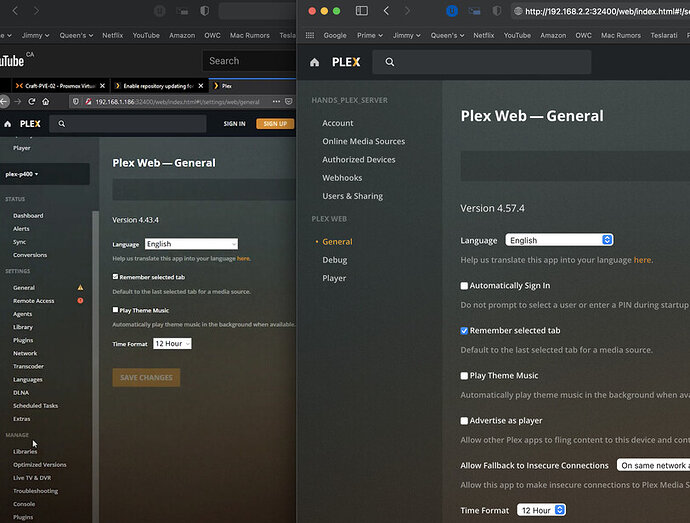The image size is (690, 523).
Task: Open Transcoder settings in left sidebar
Action: [x=28, y=366]
